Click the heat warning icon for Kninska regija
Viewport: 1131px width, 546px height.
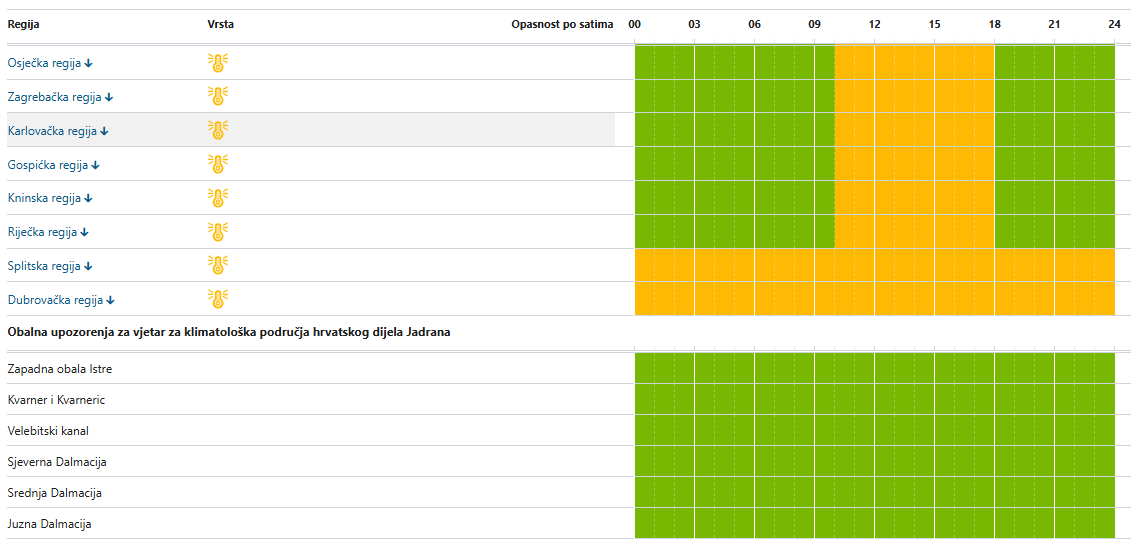click(217, 198)
